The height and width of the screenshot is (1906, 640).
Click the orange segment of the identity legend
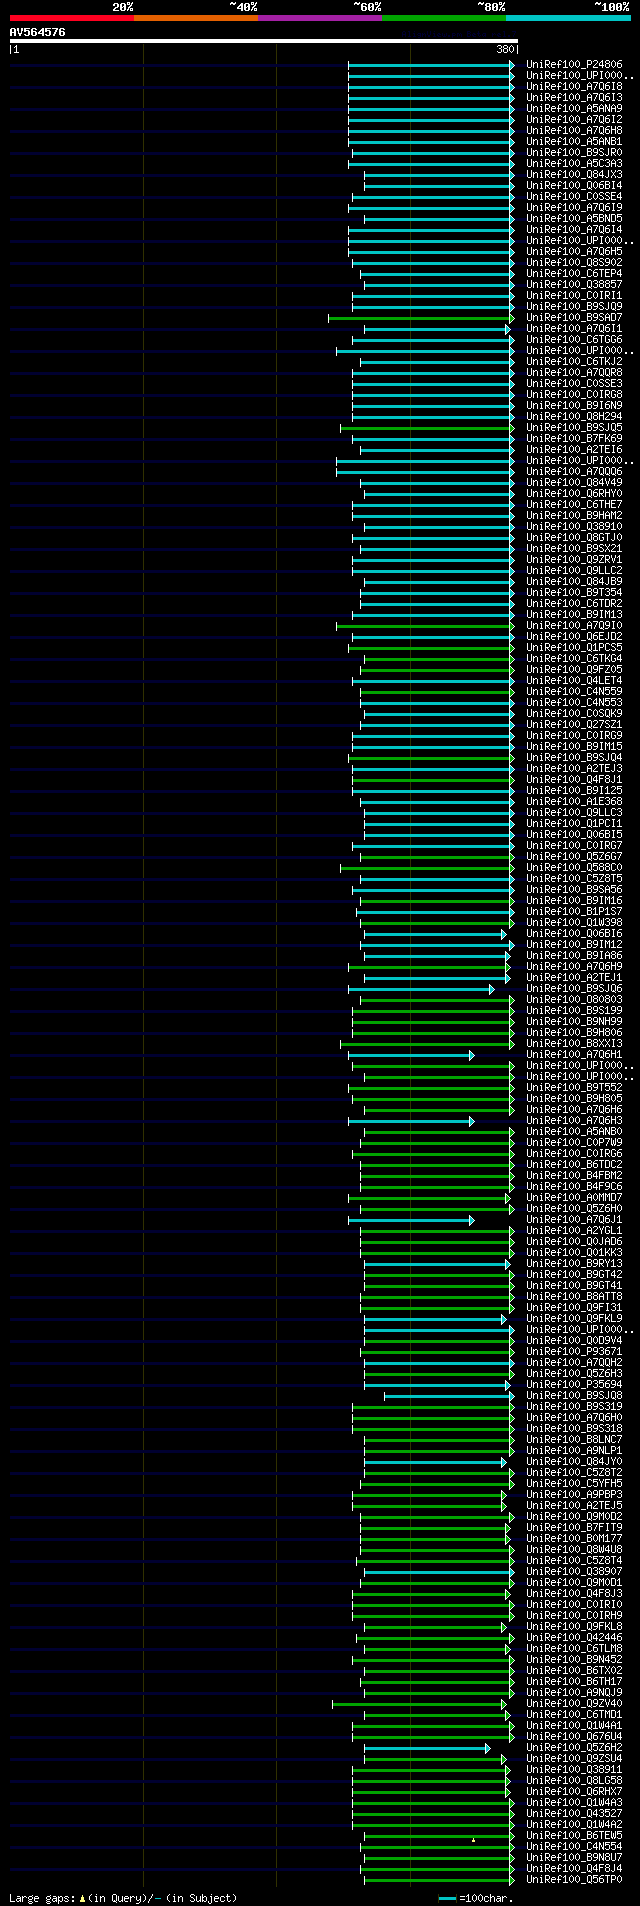196,18
